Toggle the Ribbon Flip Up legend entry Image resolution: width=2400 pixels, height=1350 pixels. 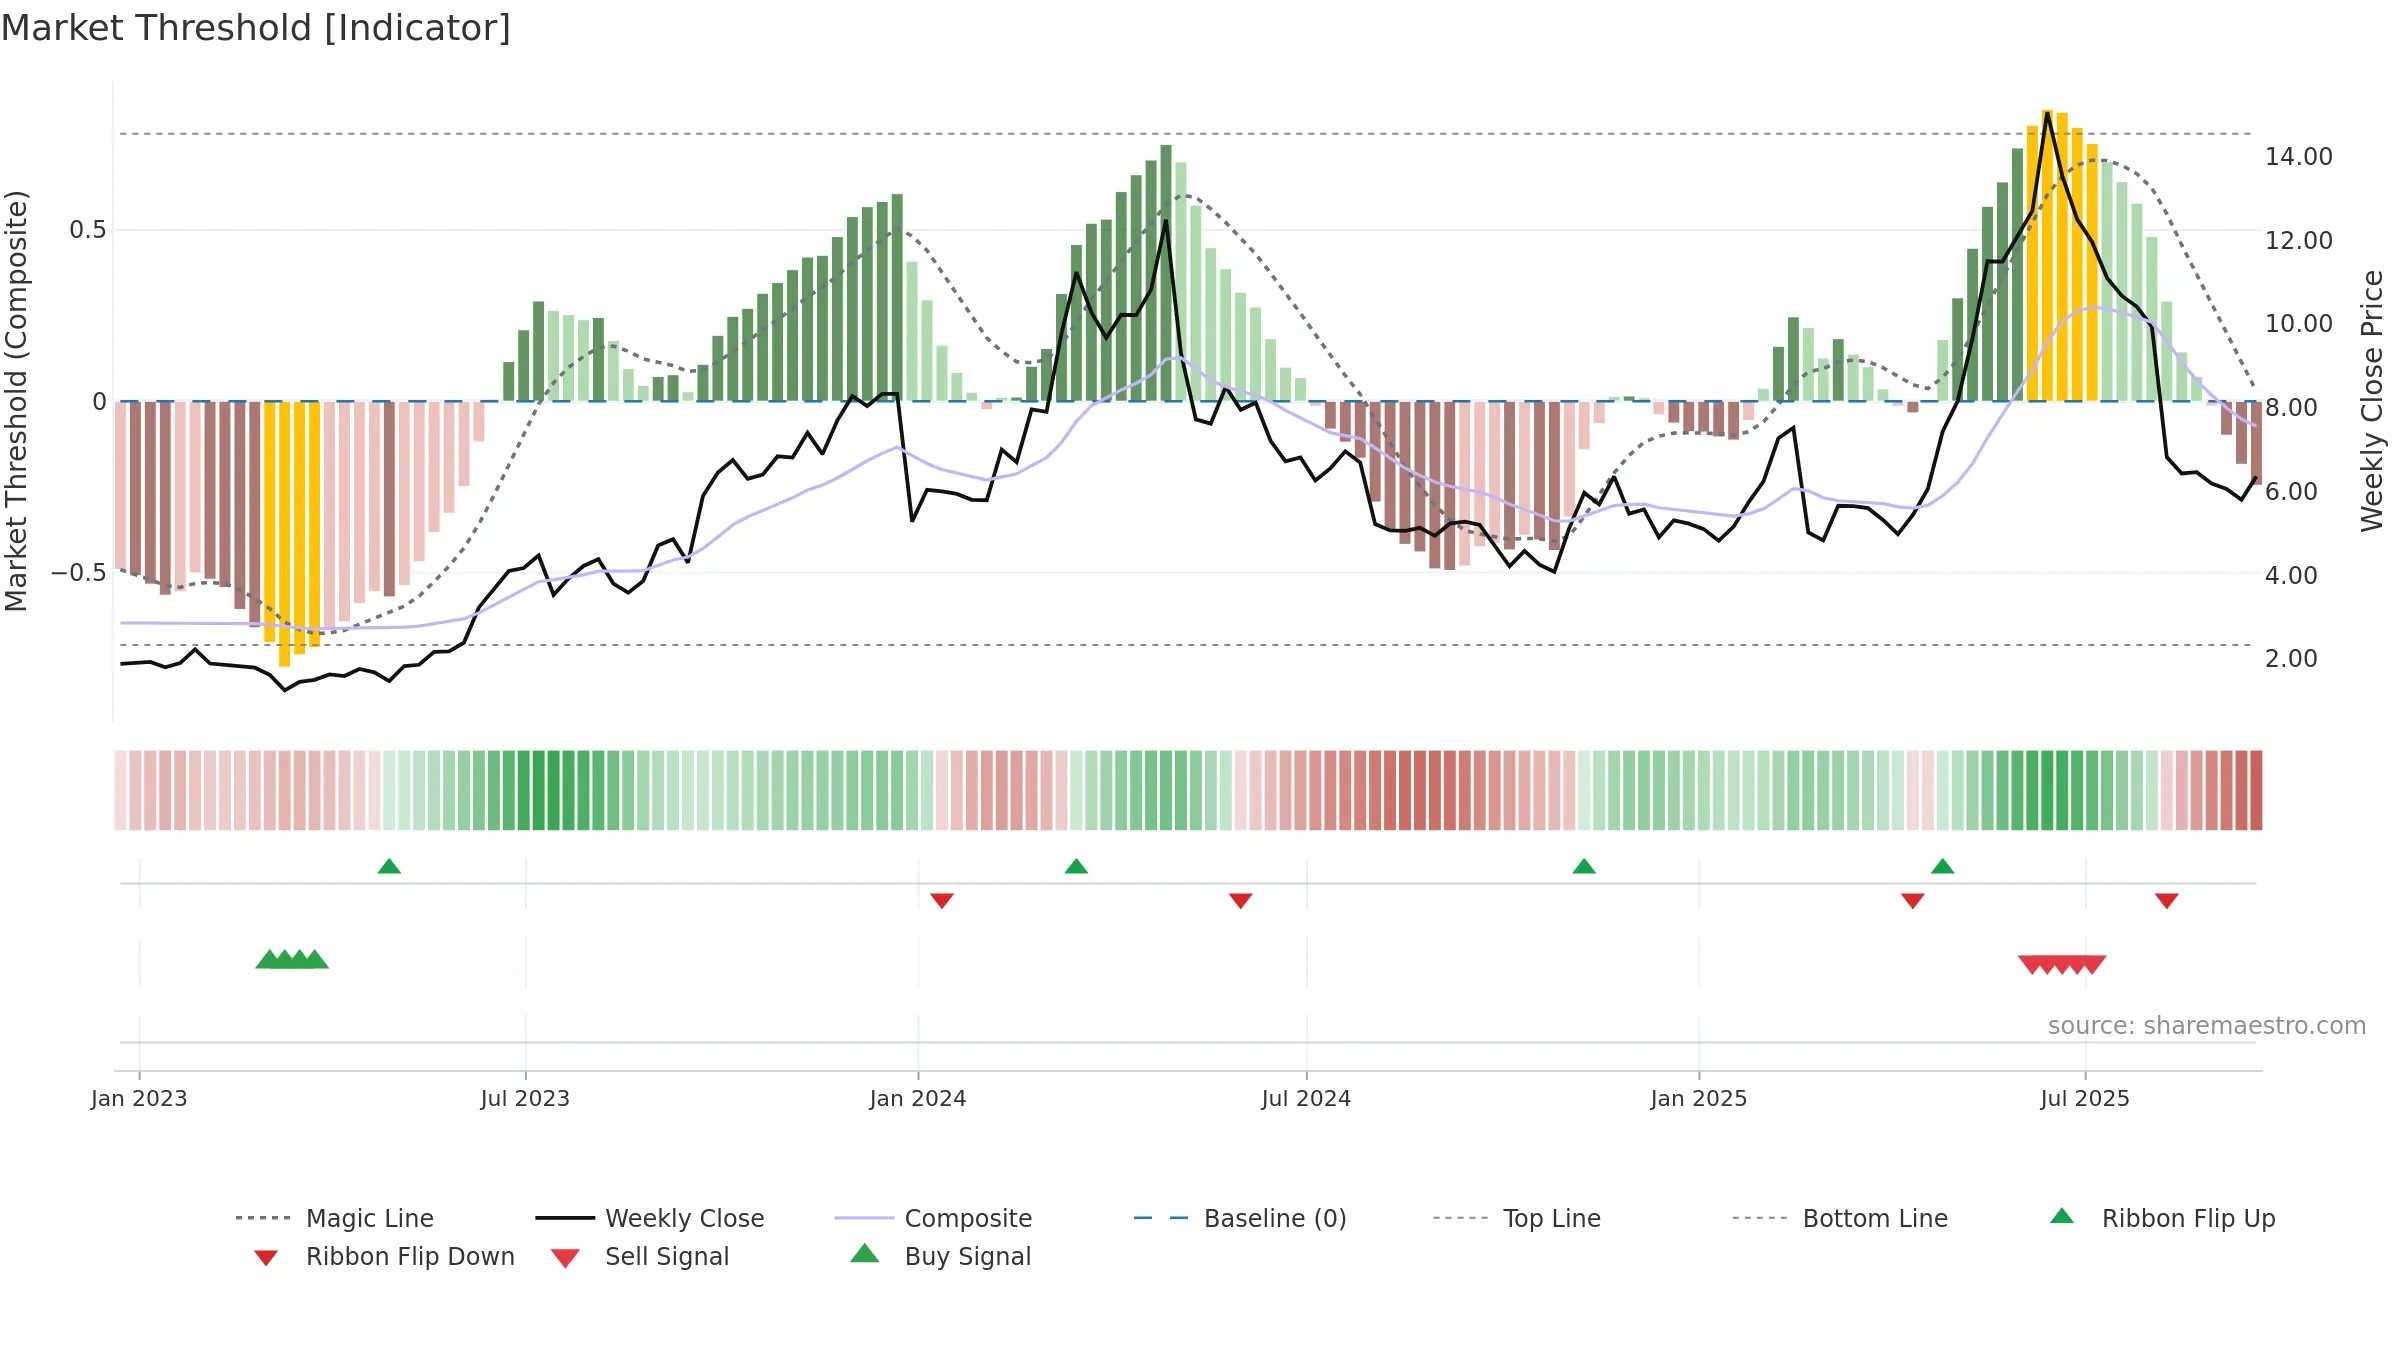tap(2162, 1218)
